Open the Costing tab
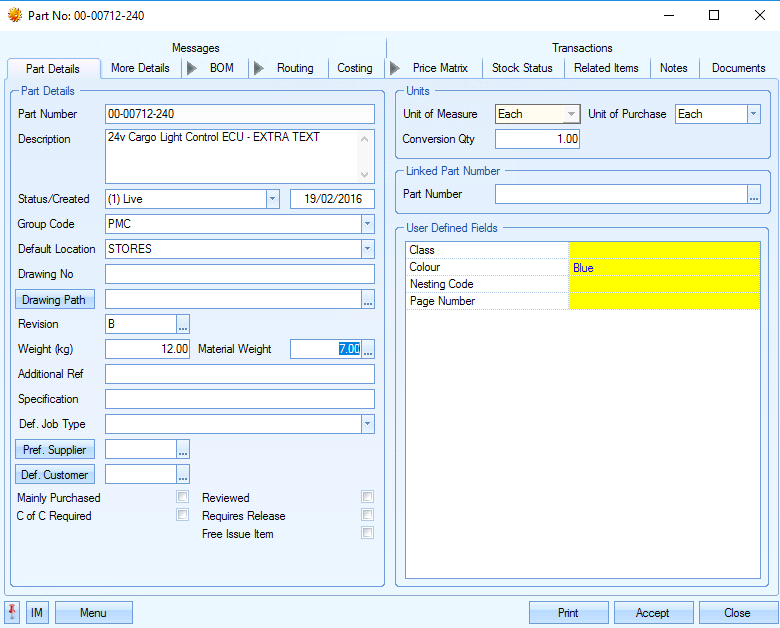The width and height of the screenshot is (780, 628). point(354,68)
